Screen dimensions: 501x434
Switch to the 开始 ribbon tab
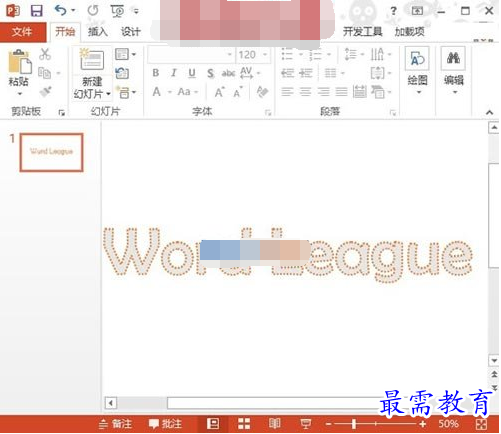(x=65, y=32)
